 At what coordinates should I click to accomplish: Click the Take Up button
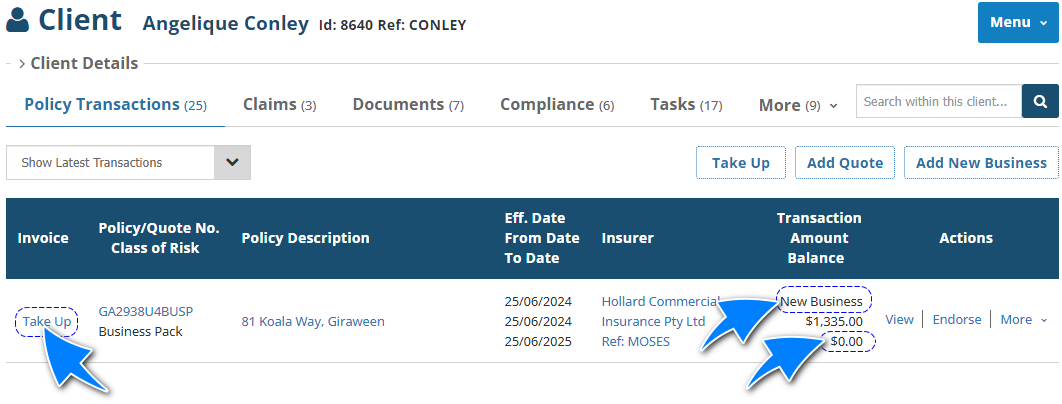(740, 163)
